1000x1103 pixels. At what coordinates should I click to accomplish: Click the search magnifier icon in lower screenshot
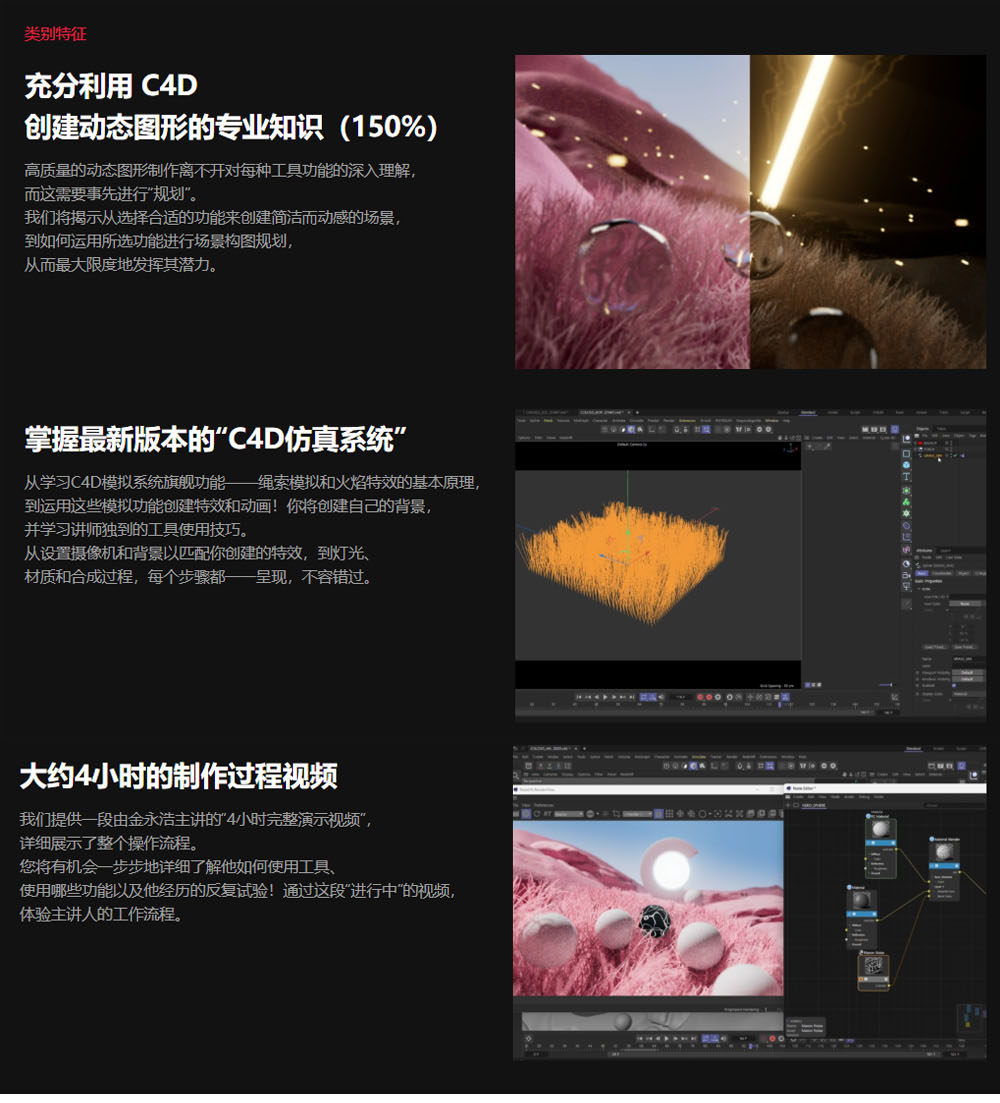(x=517, y=775)
